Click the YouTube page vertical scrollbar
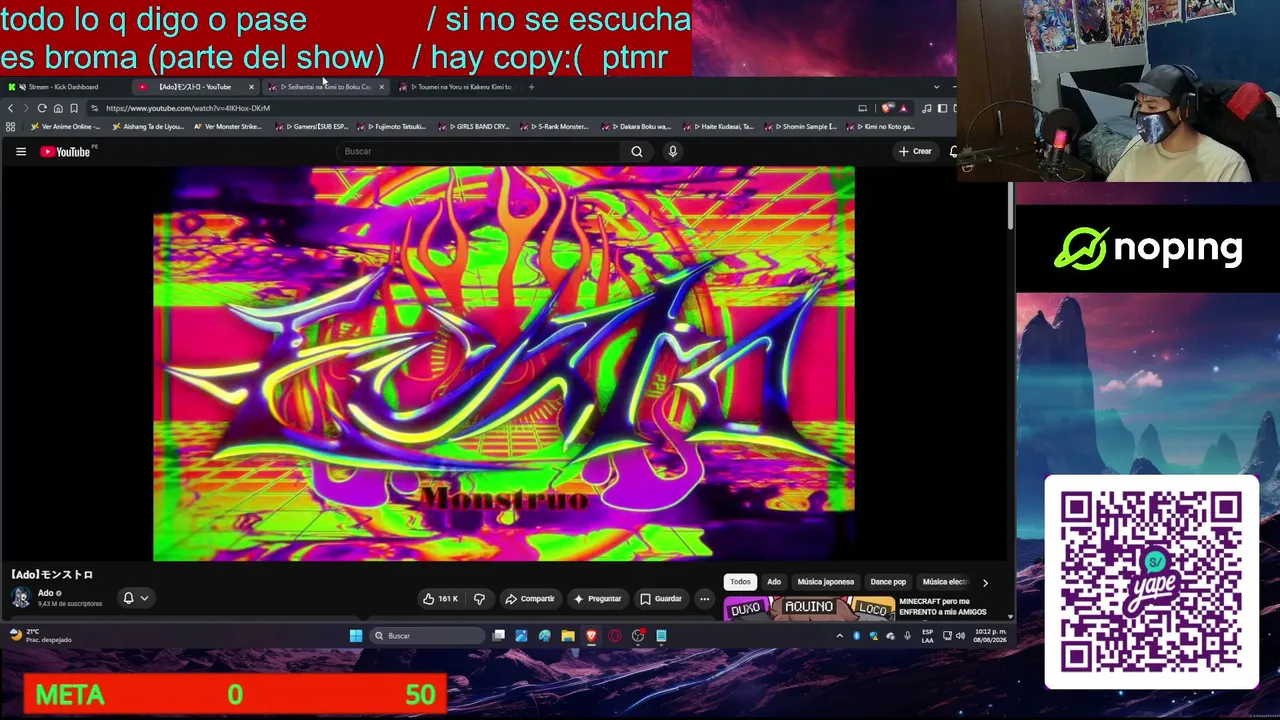This screenshot has height=720, width=1280. (x=1011, y=208)
